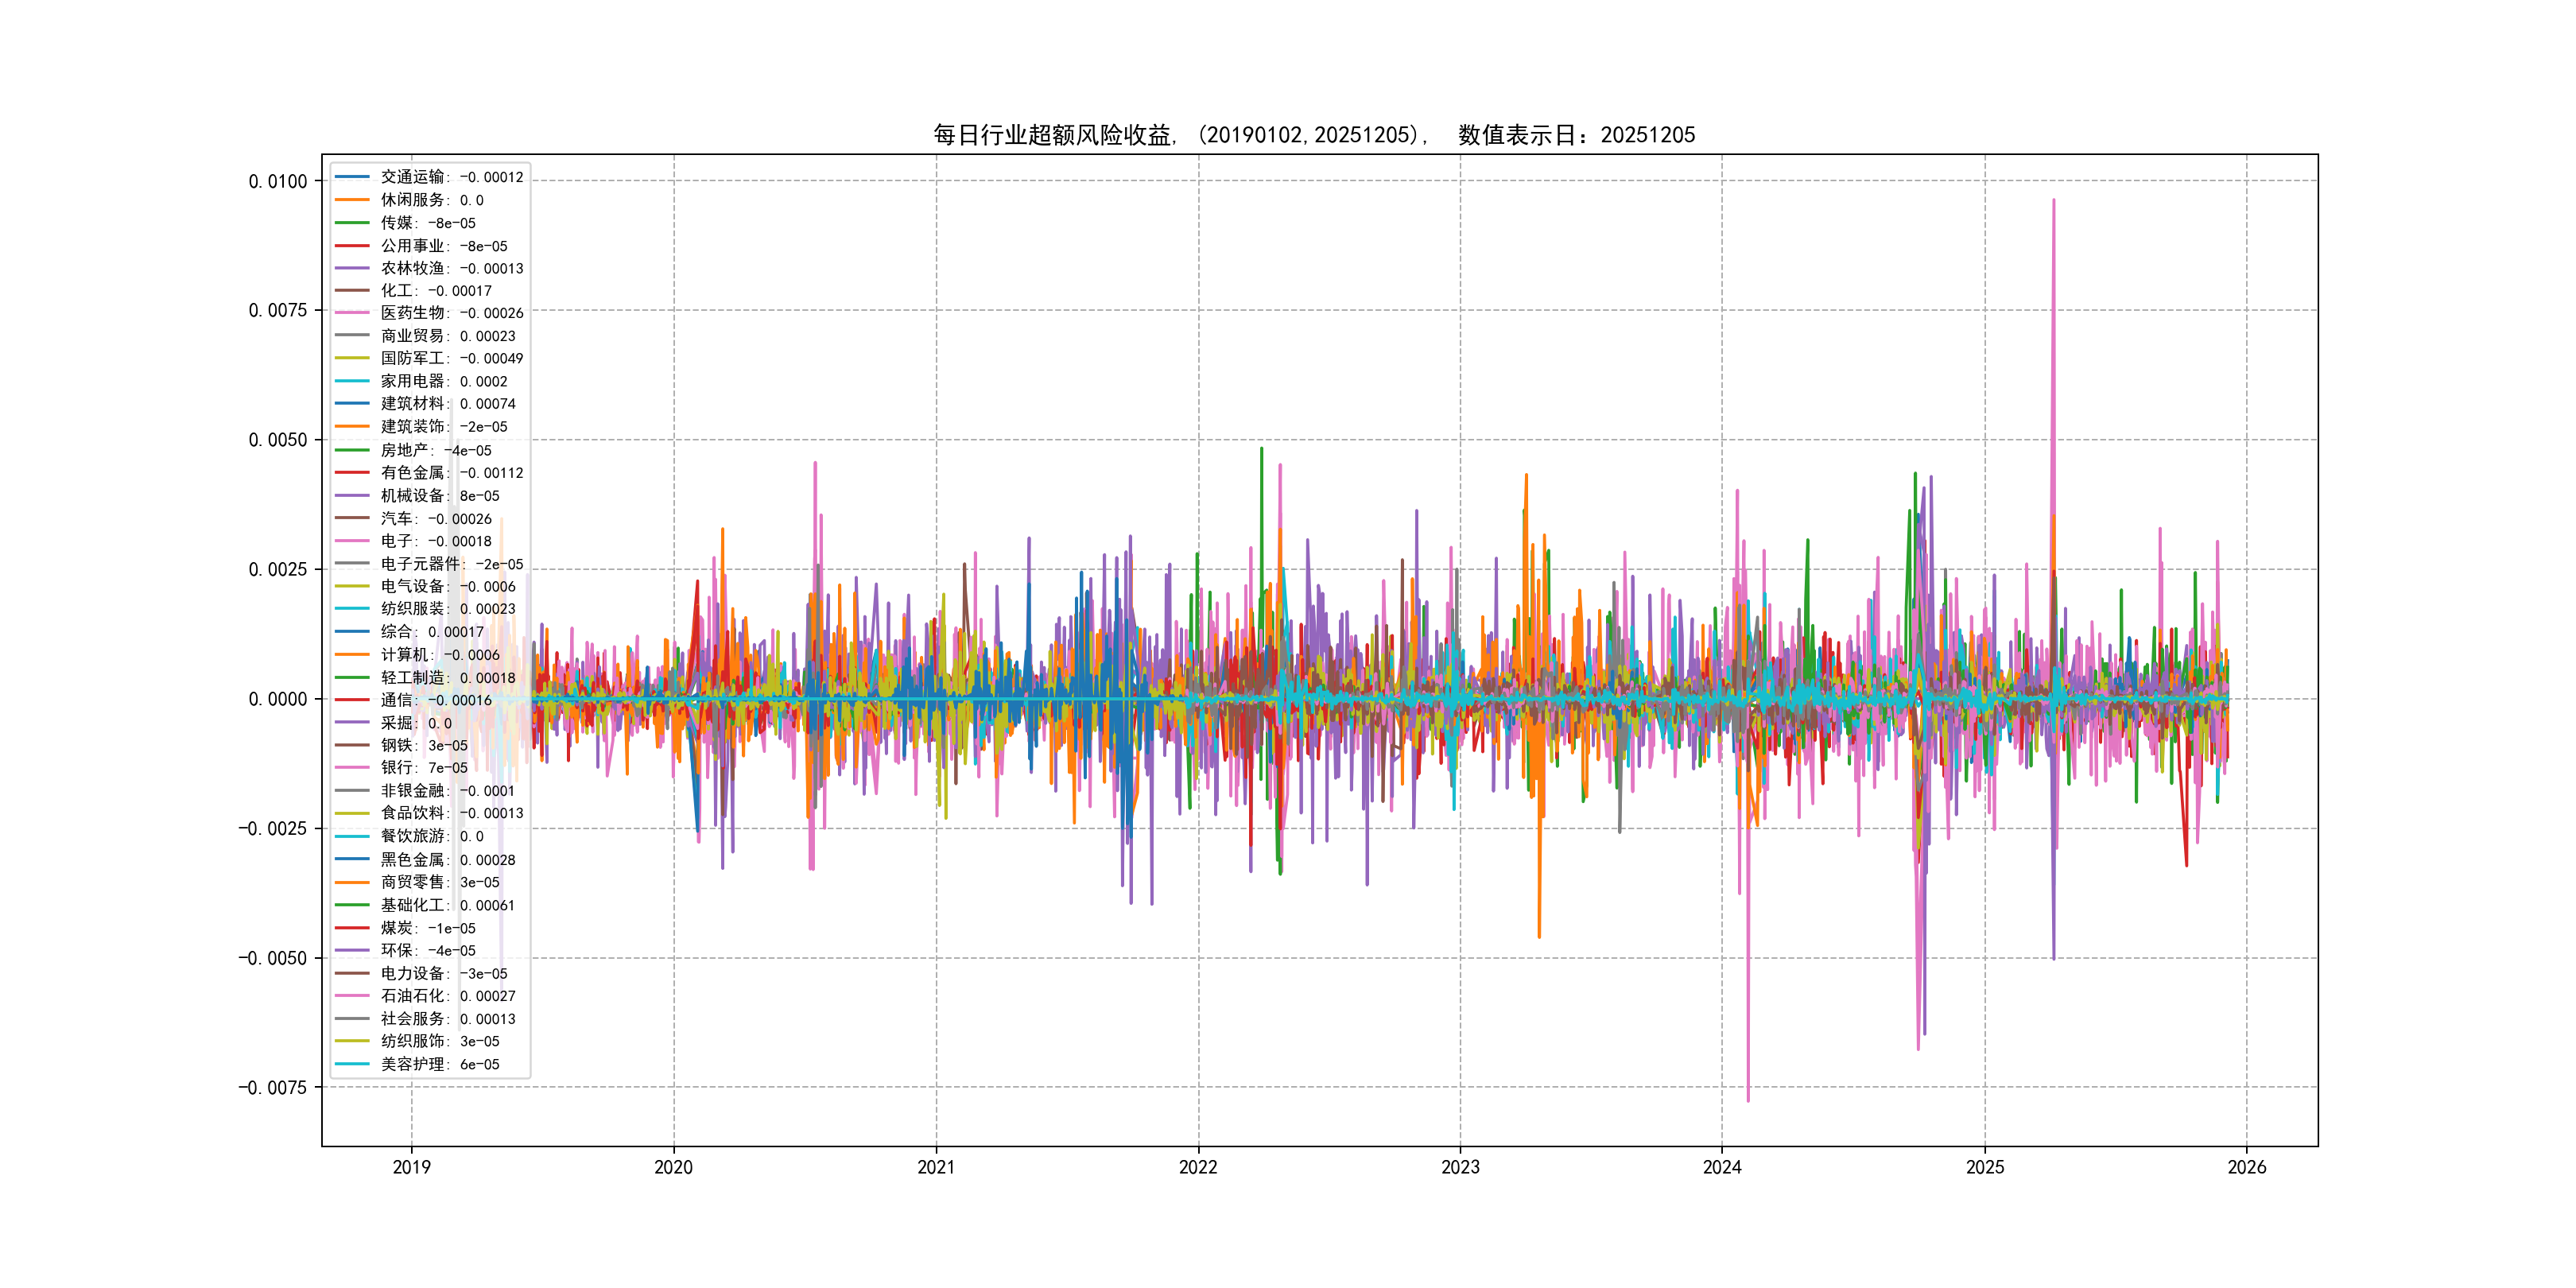Click the 基础化工 legend color line
This screenshot has width=2576, height=1288.
[351, 905]
